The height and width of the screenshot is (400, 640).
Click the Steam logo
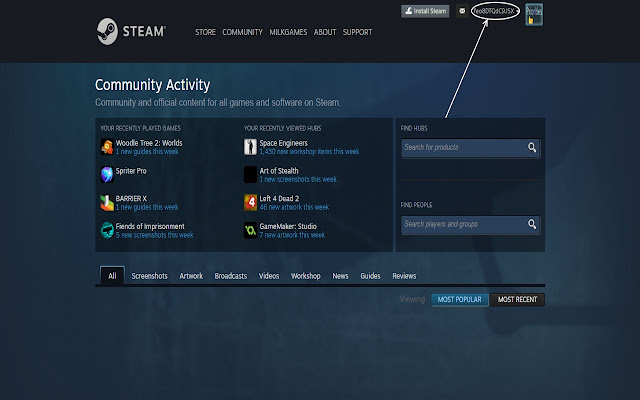(x=131, y=31)
